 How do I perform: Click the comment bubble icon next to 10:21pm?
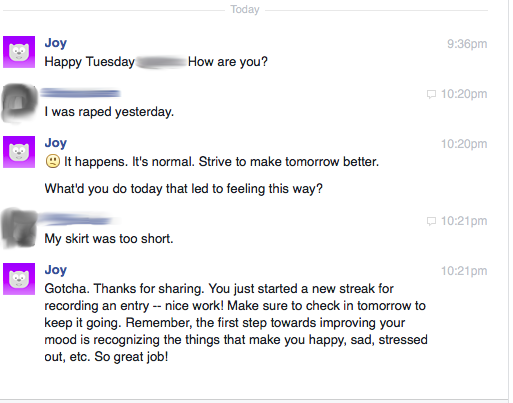[431, 221]
